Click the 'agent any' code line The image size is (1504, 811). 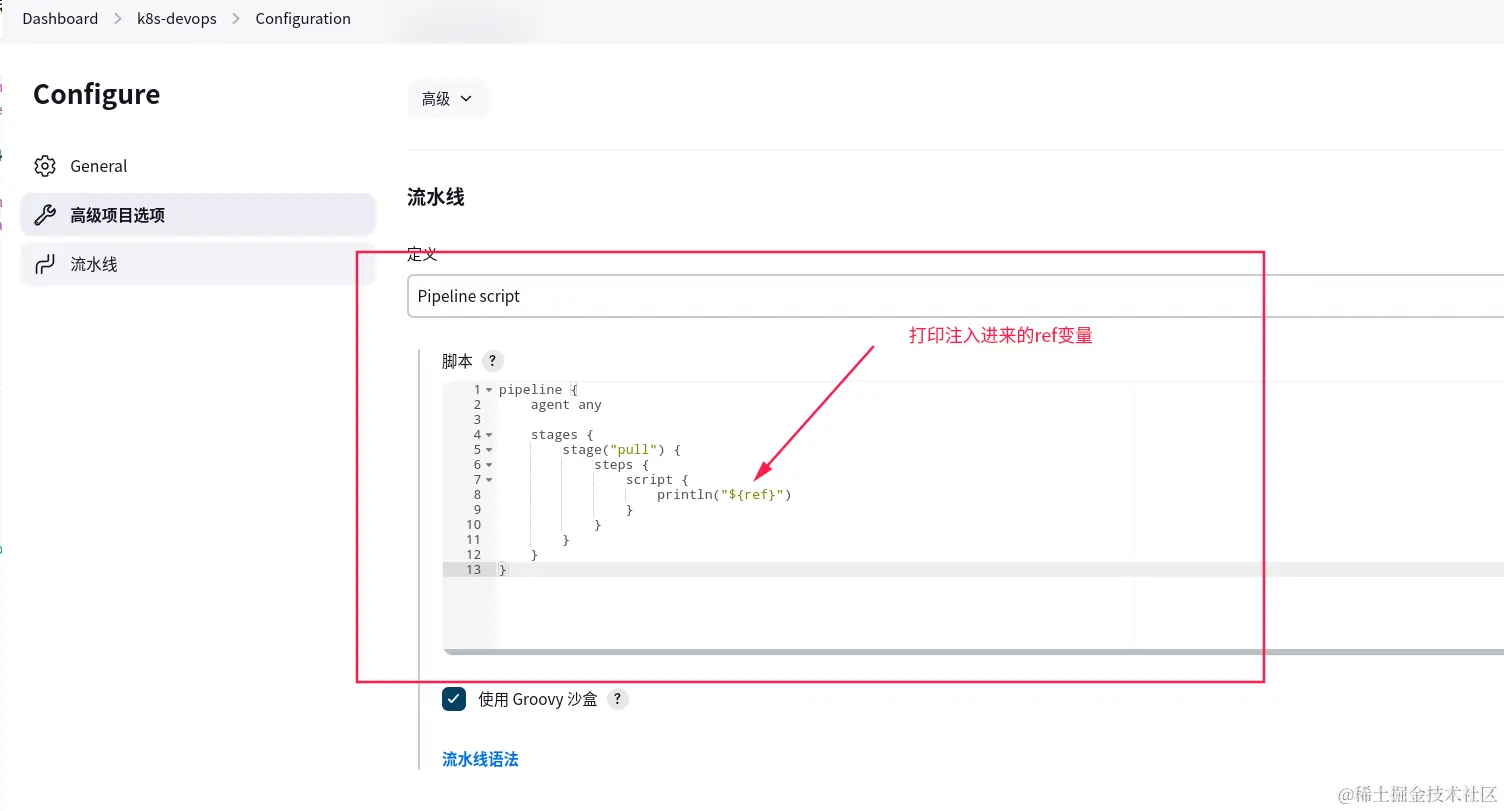pyautogui.click(x=566, y=405)
